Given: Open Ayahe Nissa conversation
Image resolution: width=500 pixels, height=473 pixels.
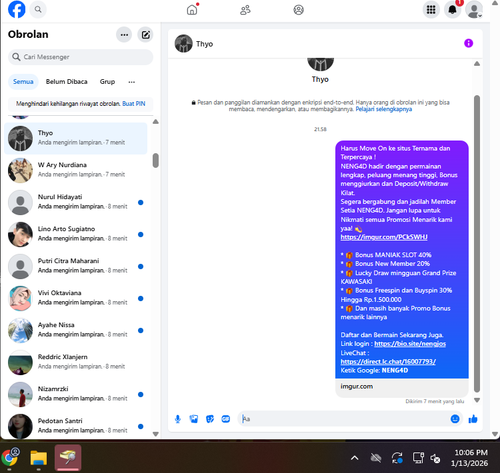Looking at the screenshot, I should click(x=76, y=330).
